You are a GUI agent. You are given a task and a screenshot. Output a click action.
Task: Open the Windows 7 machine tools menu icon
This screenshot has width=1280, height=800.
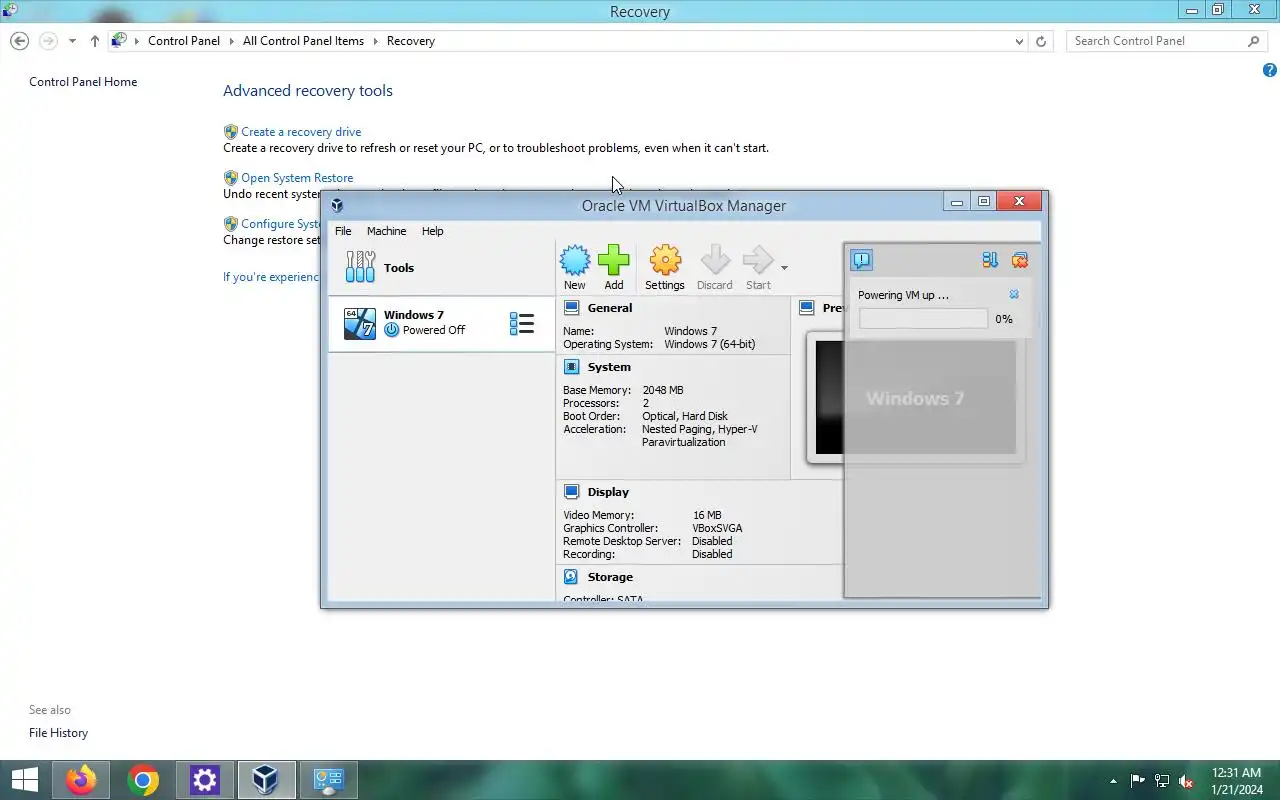click(x=522, y=323)
